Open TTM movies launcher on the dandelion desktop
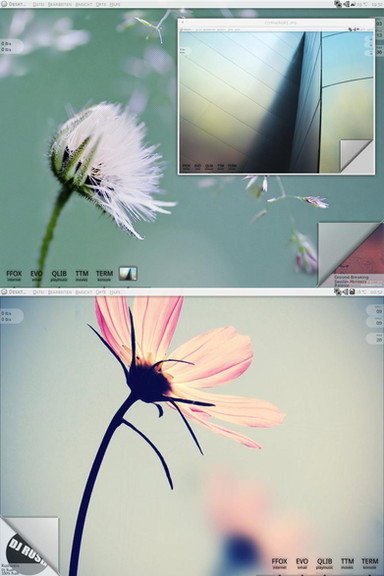Viewport: 384px width, 576px height. coord(82,276)
